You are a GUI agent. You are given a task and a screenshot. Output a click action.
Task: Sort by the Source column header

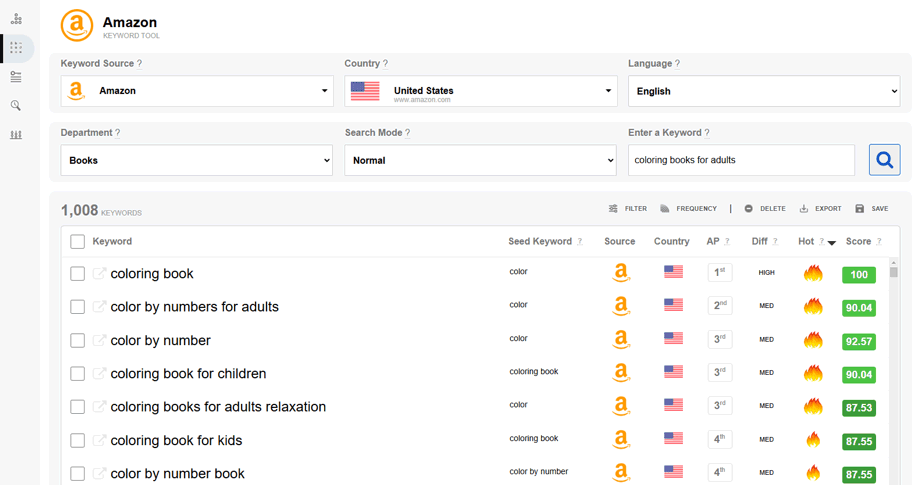[x=620, y=242]
